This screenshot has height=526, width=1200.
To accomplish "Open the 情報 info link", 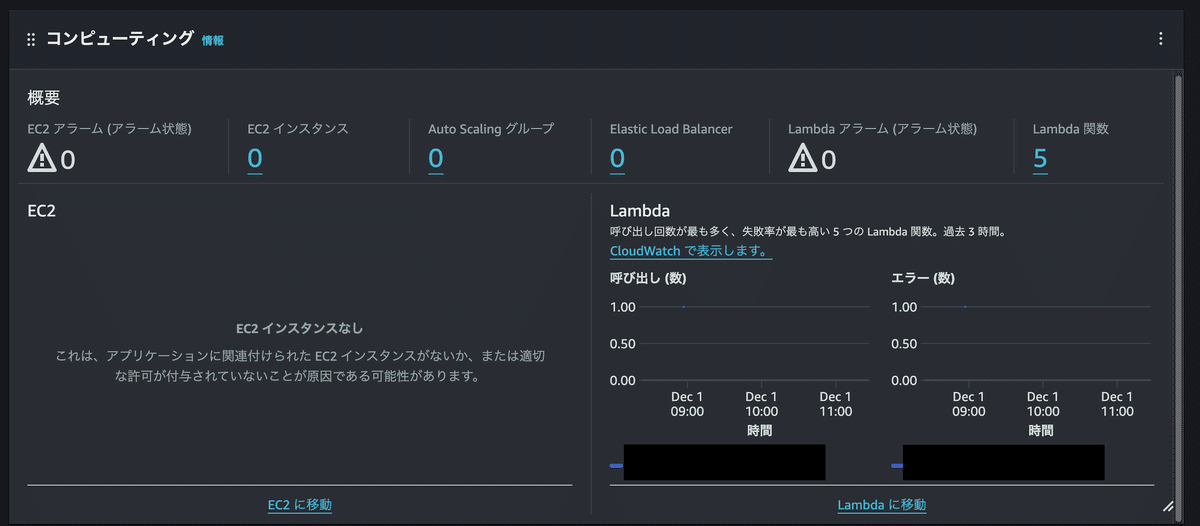I will point(213,40).
